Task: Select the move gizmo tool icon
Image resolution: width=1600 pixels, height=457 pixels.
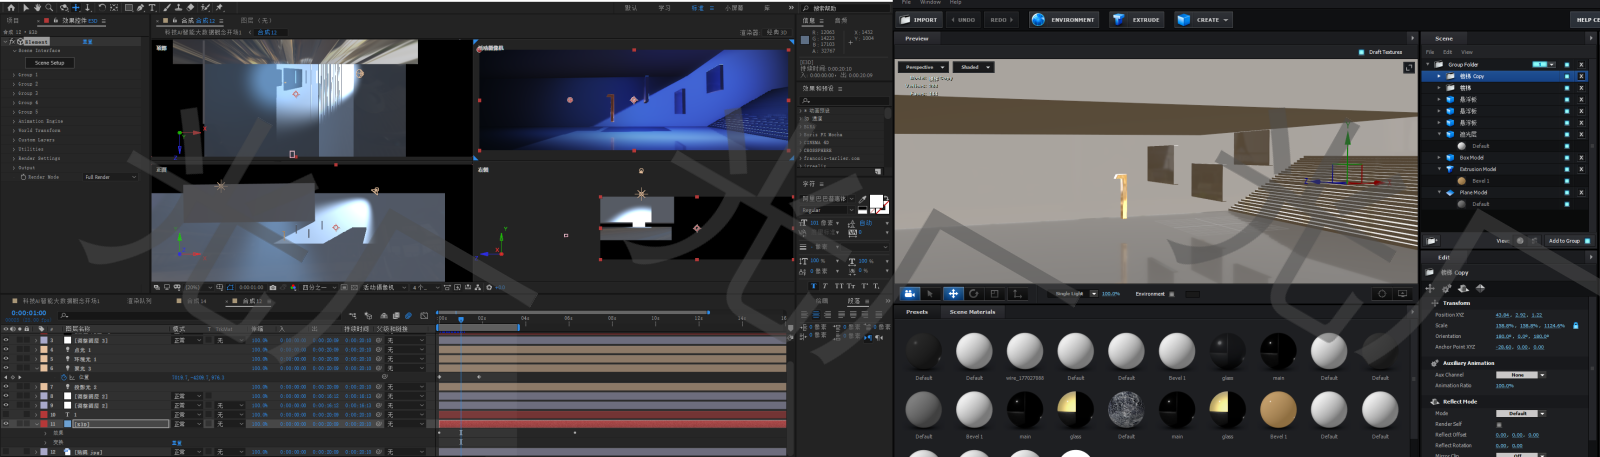Action: pyautogui.click(x=953, y=294)
